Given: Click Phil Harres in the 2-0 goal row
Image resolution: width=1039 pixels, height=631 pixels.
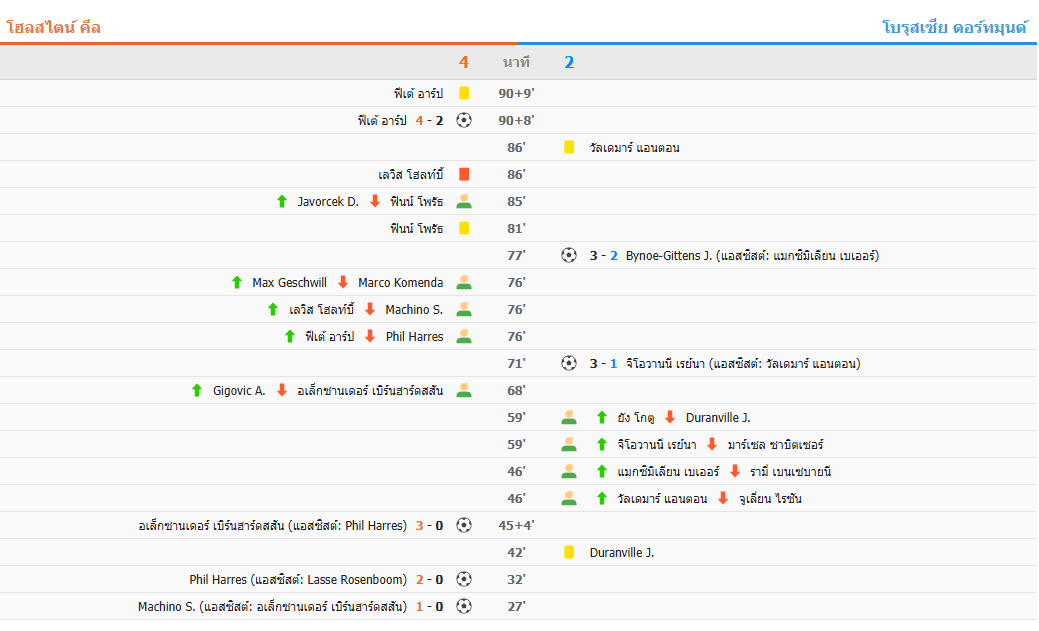Looking at the screenshot, I should coord(218,579).
